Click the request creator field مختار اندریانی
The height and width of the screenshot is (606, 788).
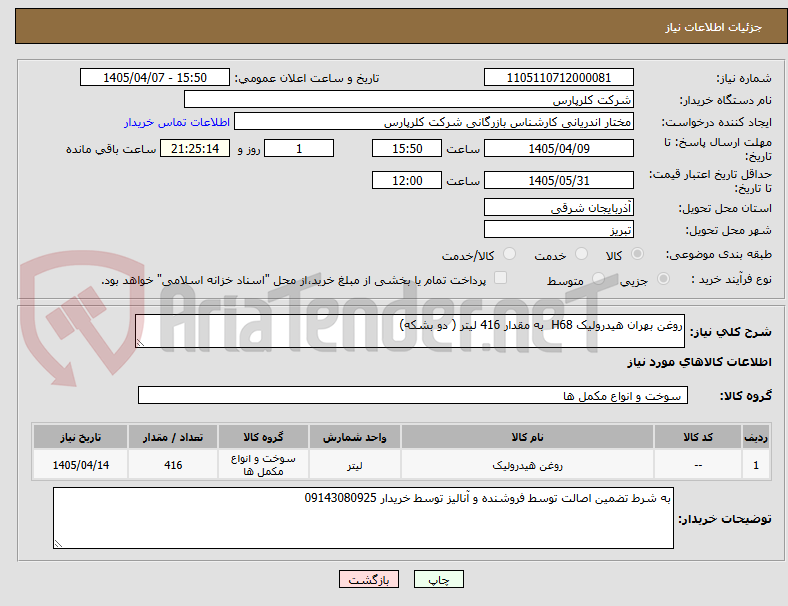click(434, 122)
